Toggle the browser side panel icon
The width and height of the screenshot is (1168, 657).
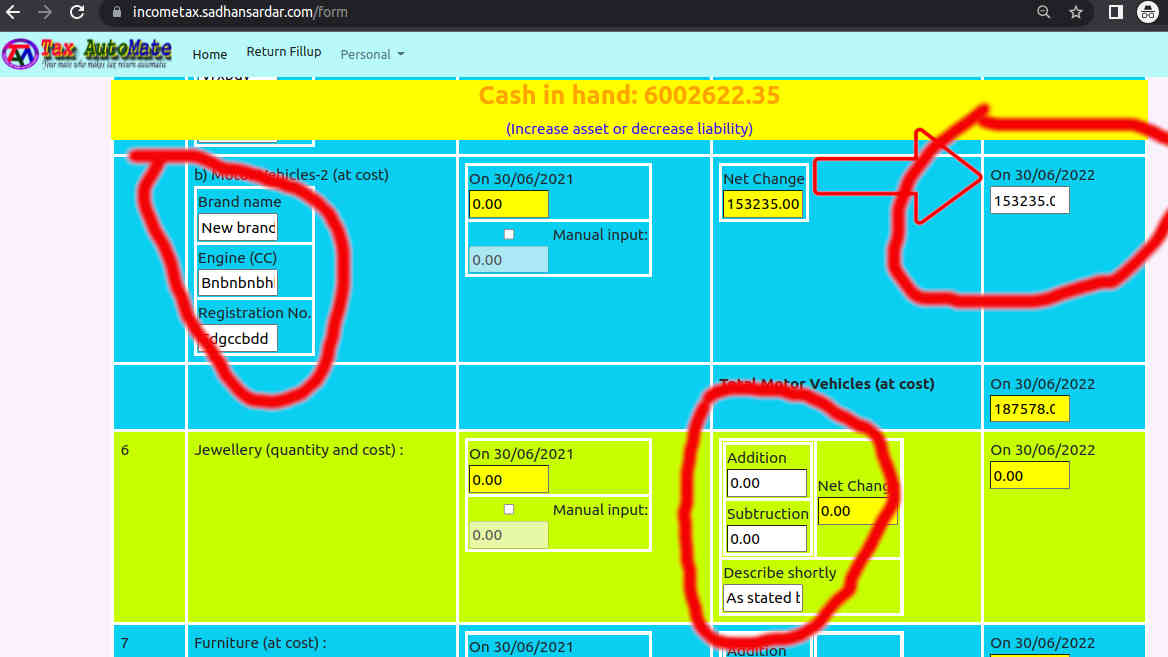pos(1116,12)
